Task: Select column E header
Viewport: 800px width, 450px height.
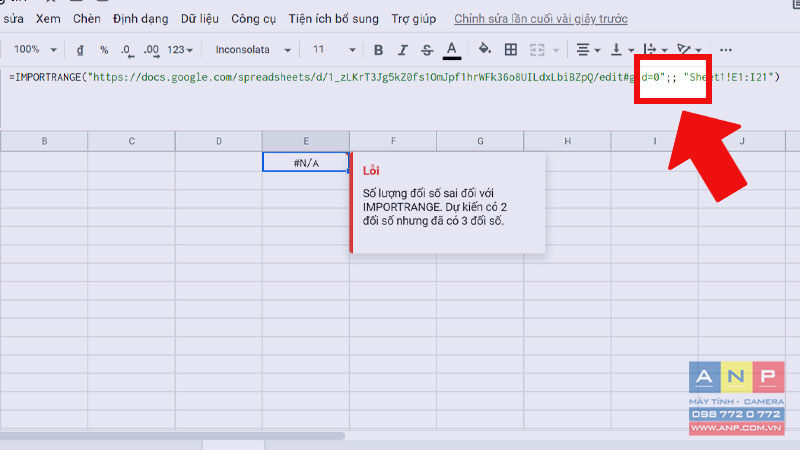Action: pos(306,141)
